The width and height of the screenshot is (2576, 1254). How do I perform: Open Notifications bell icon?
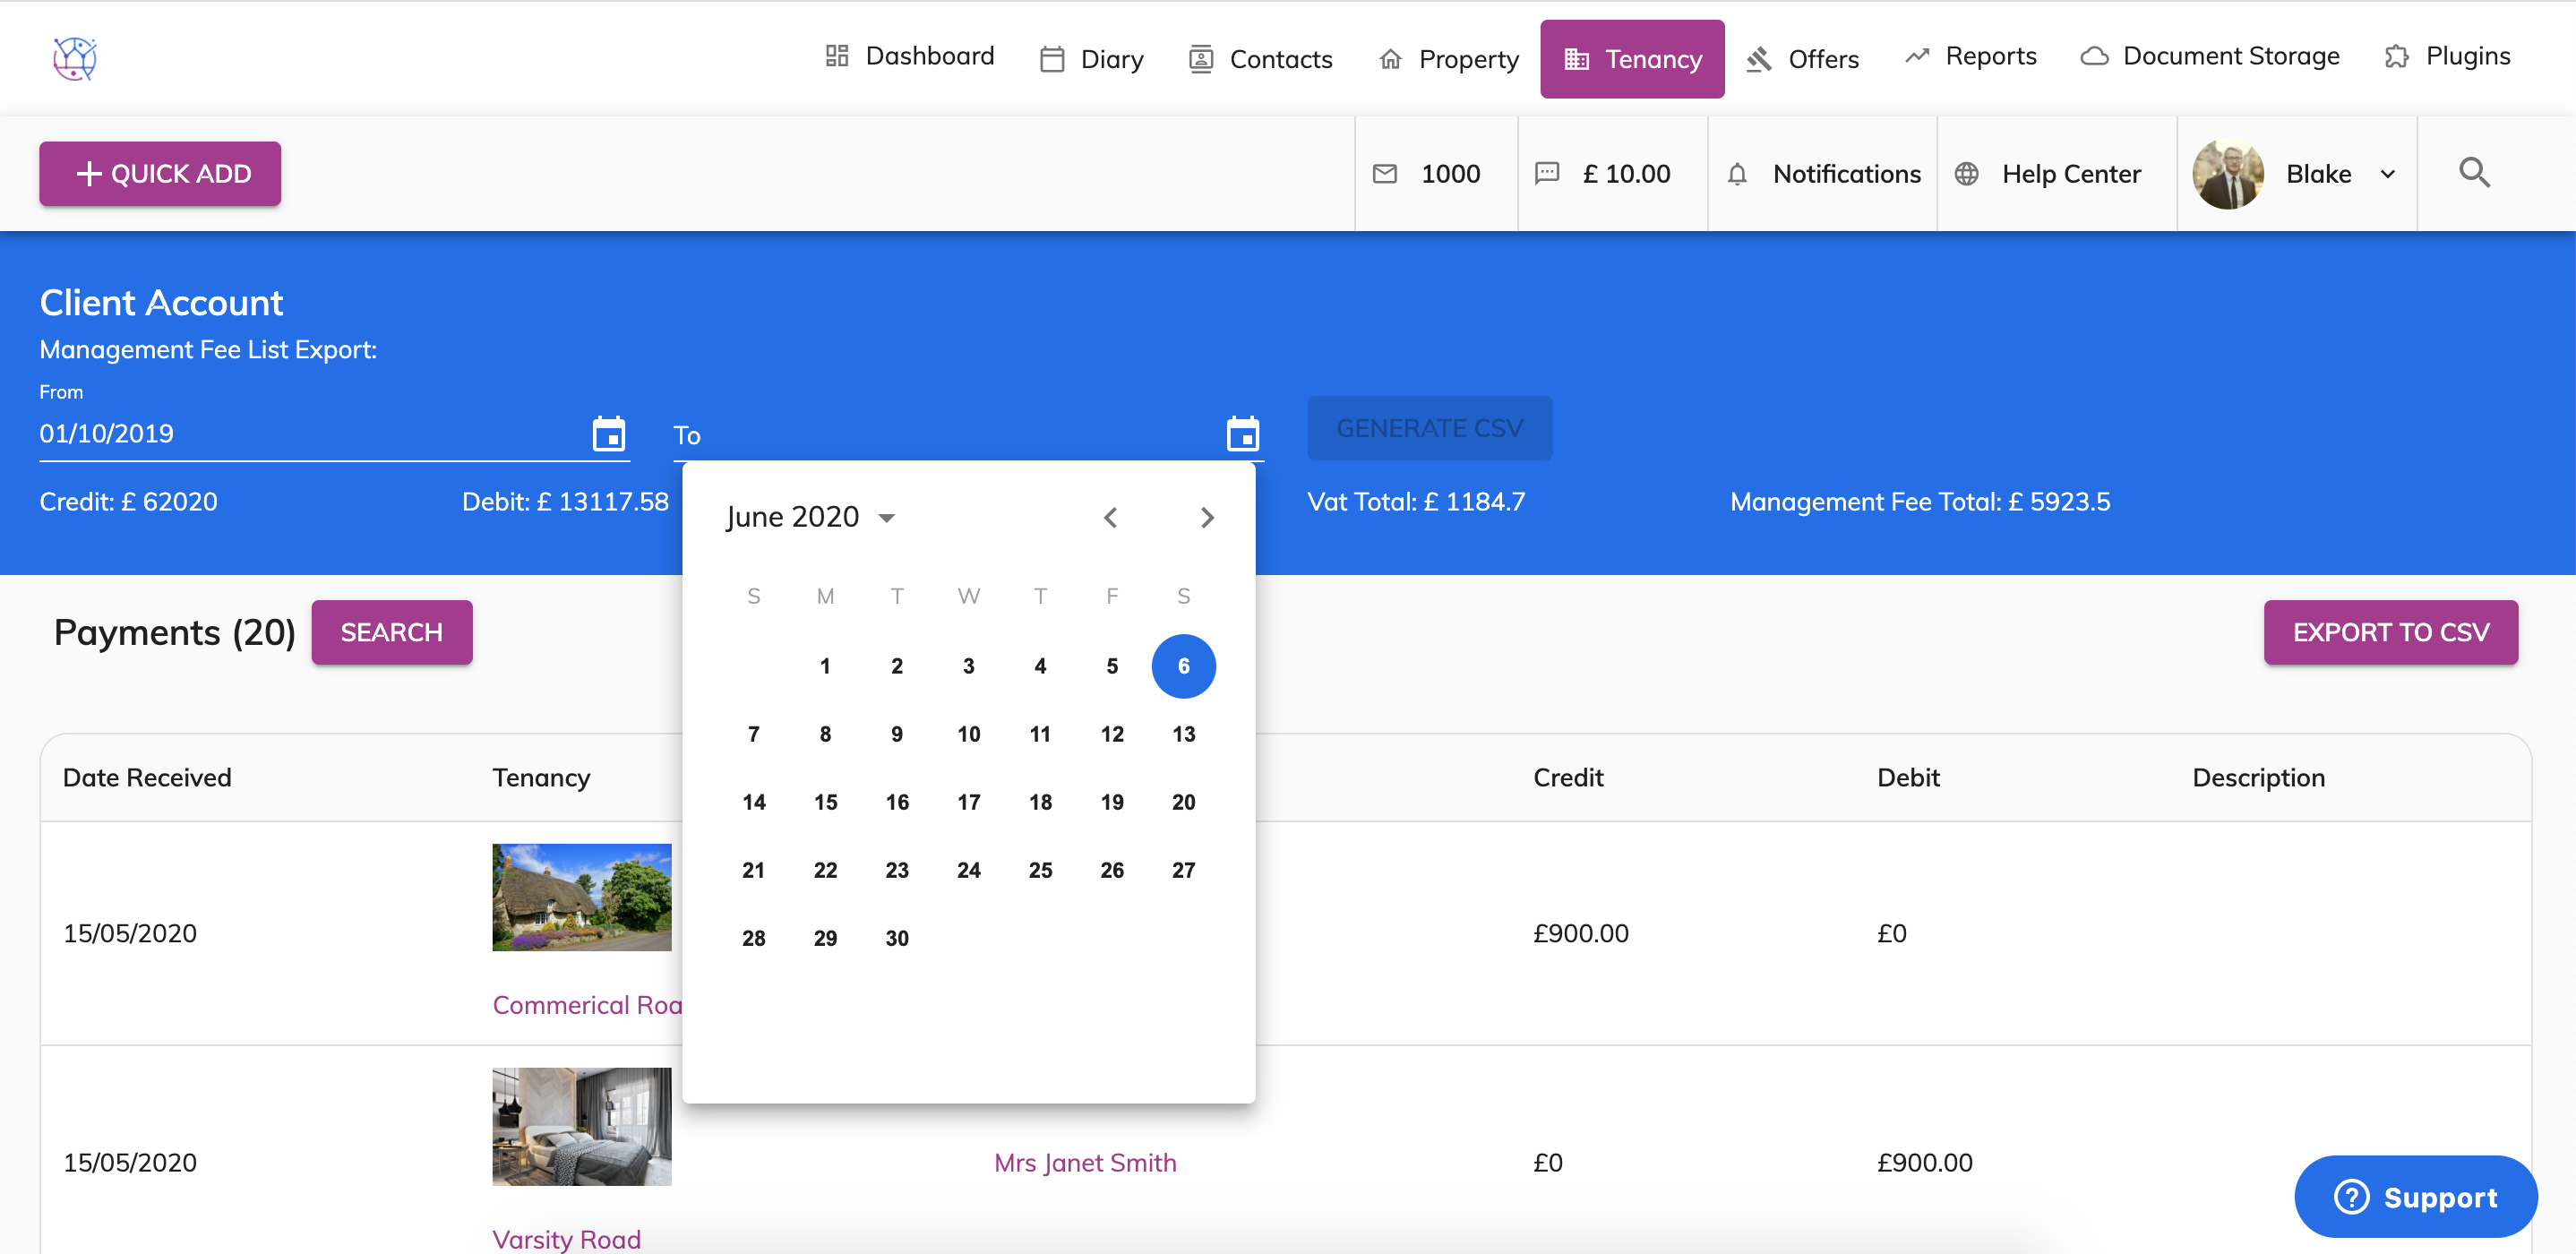coord(1738,174)
